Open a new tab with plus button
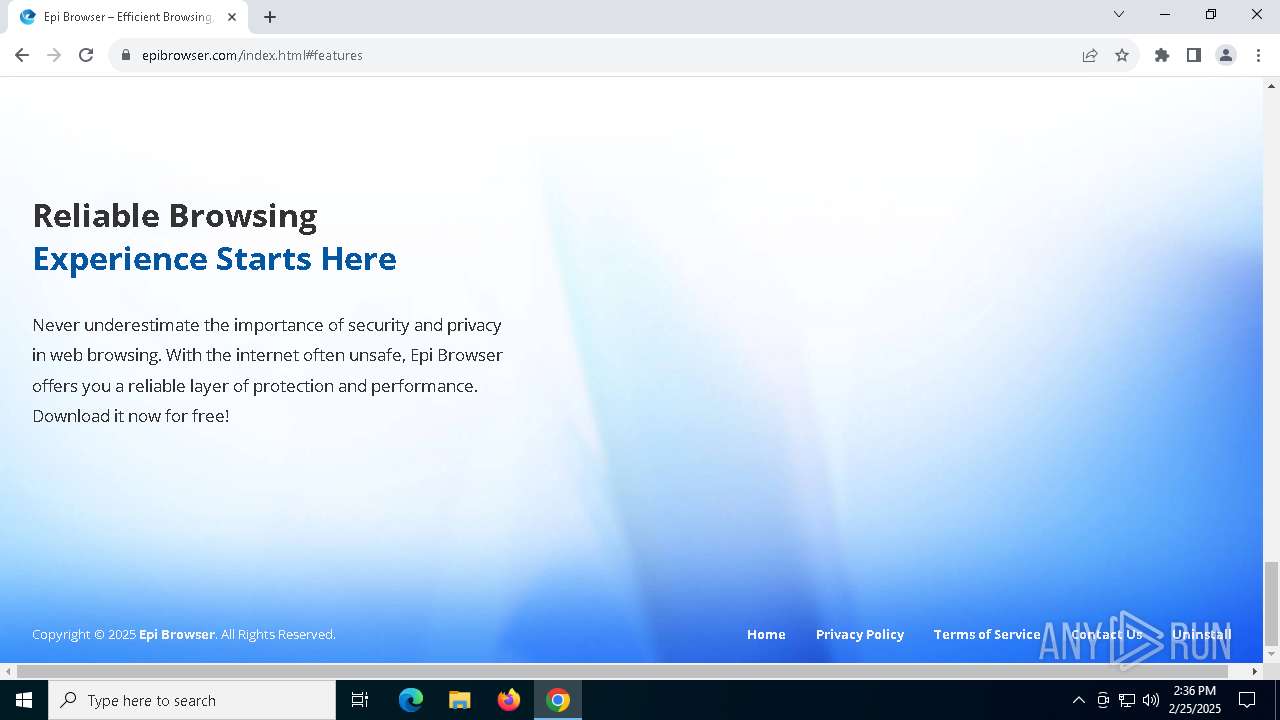 tap(270, 17)
